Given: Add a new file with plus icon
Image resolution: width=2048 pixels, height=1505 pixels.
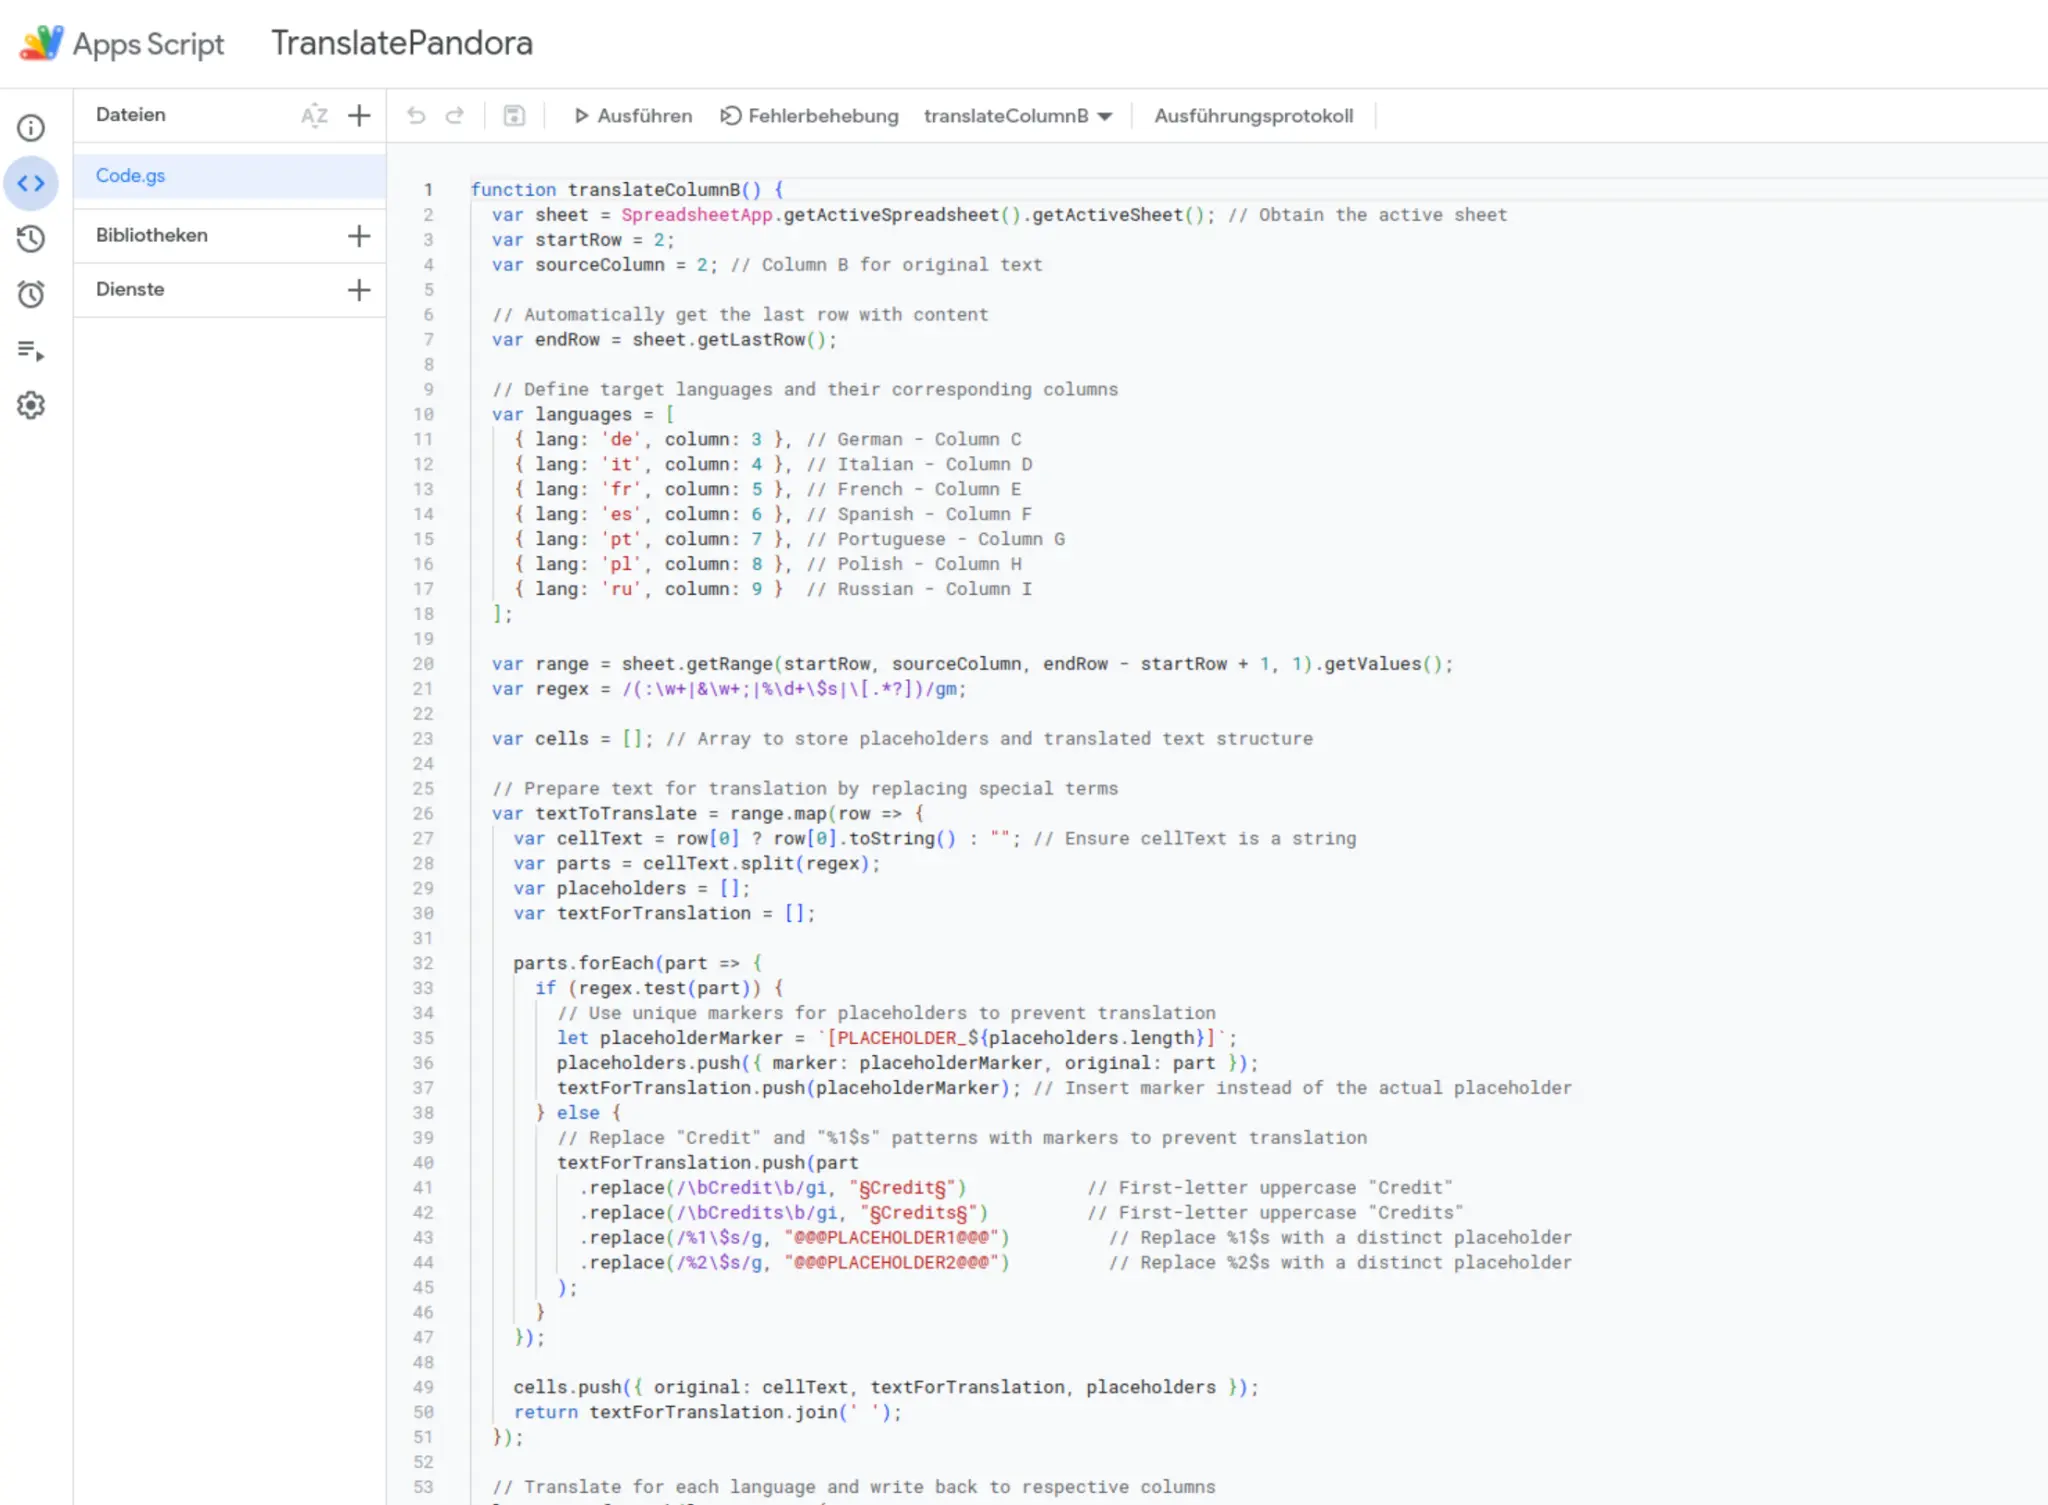Looking at the screenshot, I should pyautogui.click(x=359, y=115).
